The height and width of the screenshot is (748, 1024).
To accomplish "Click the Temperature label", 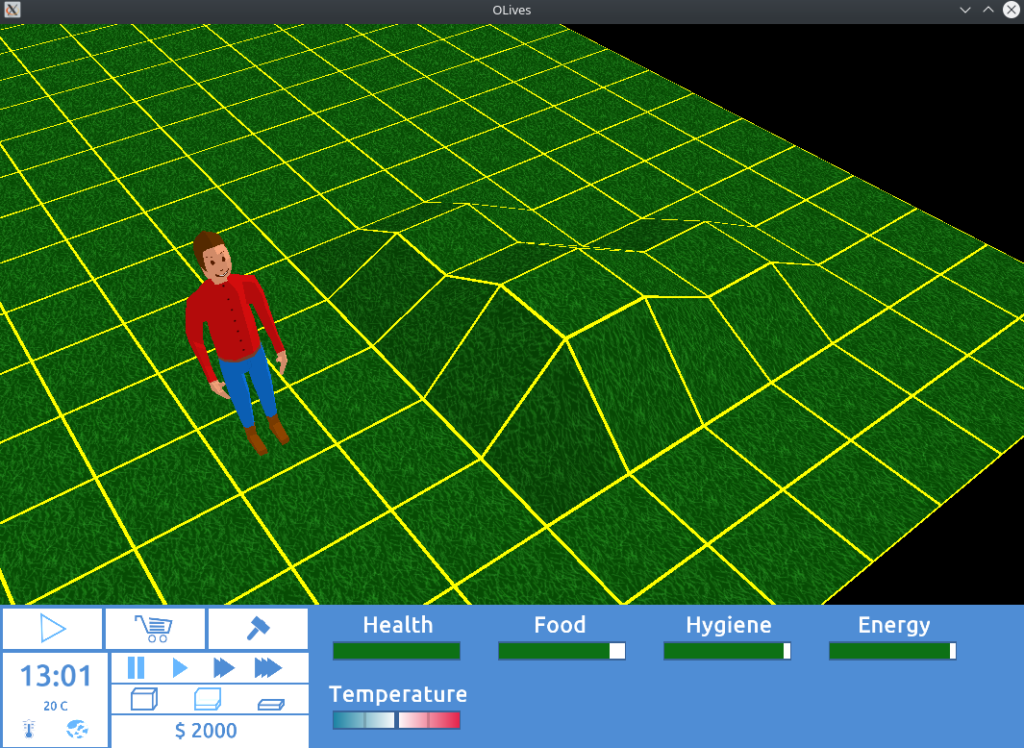I will tap(398, 694).
